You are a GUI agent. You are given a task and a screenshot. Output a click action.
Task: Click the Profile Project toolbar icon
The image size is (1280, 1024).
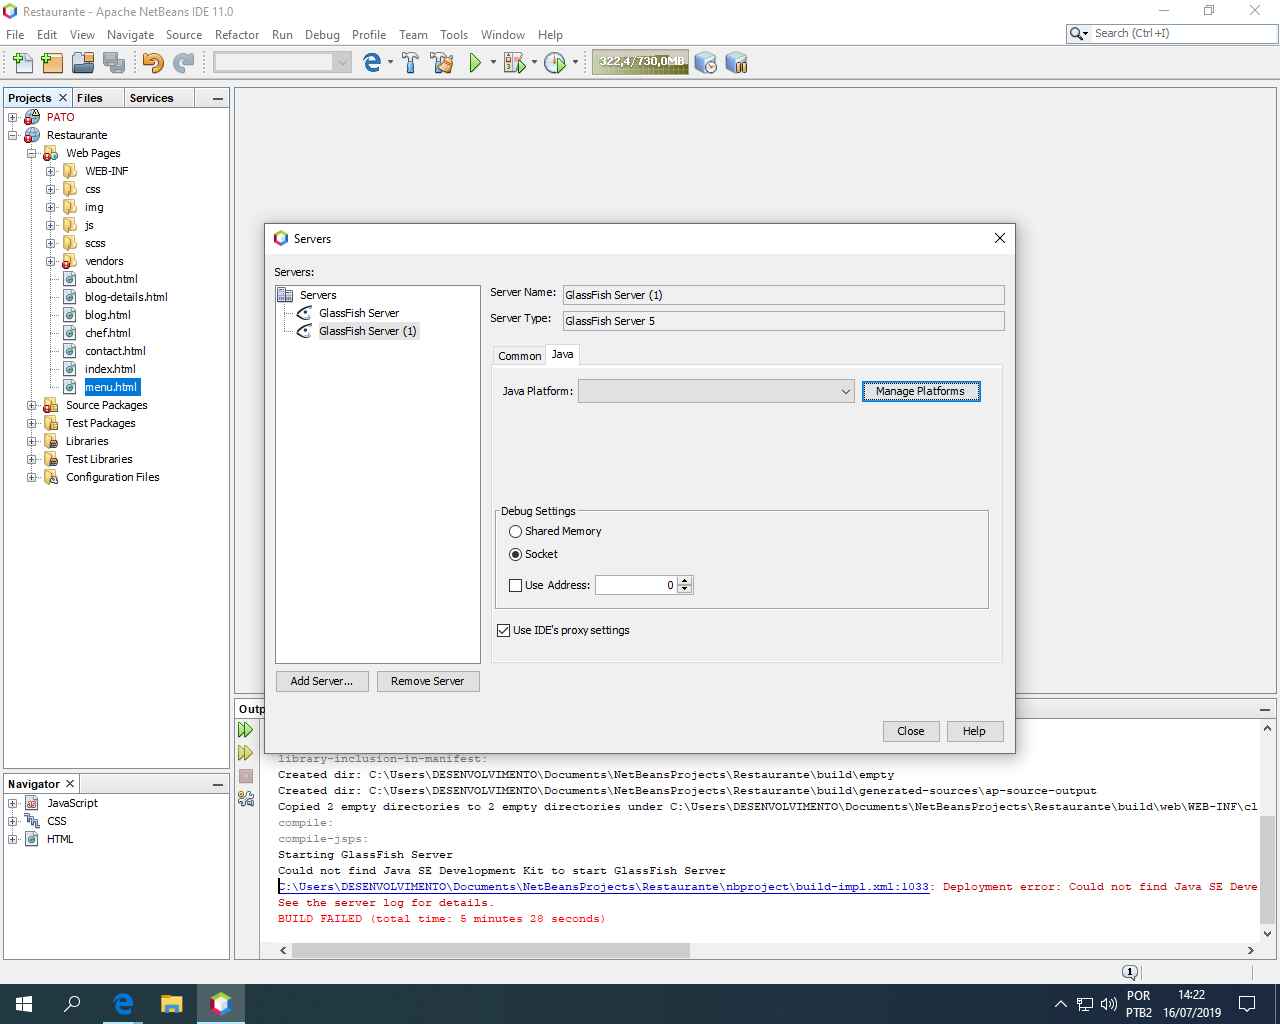pos(555,63)
